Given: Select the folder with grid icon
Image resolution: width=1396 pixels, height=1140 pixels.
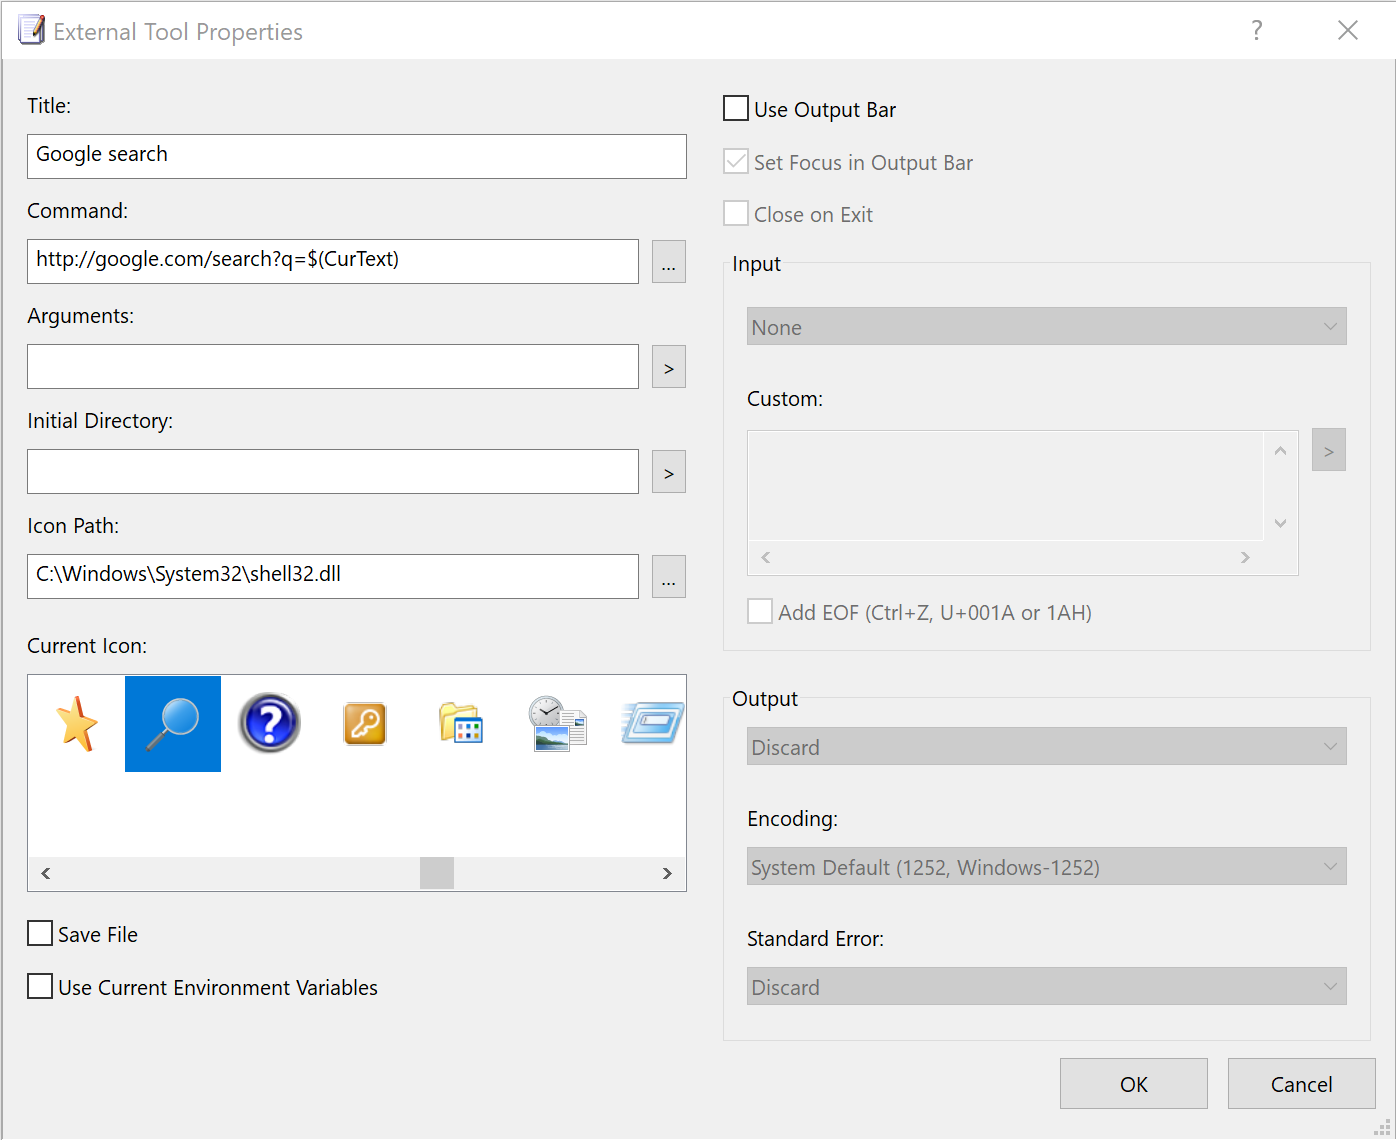Looking at the screenshot, I should [461, 723].
